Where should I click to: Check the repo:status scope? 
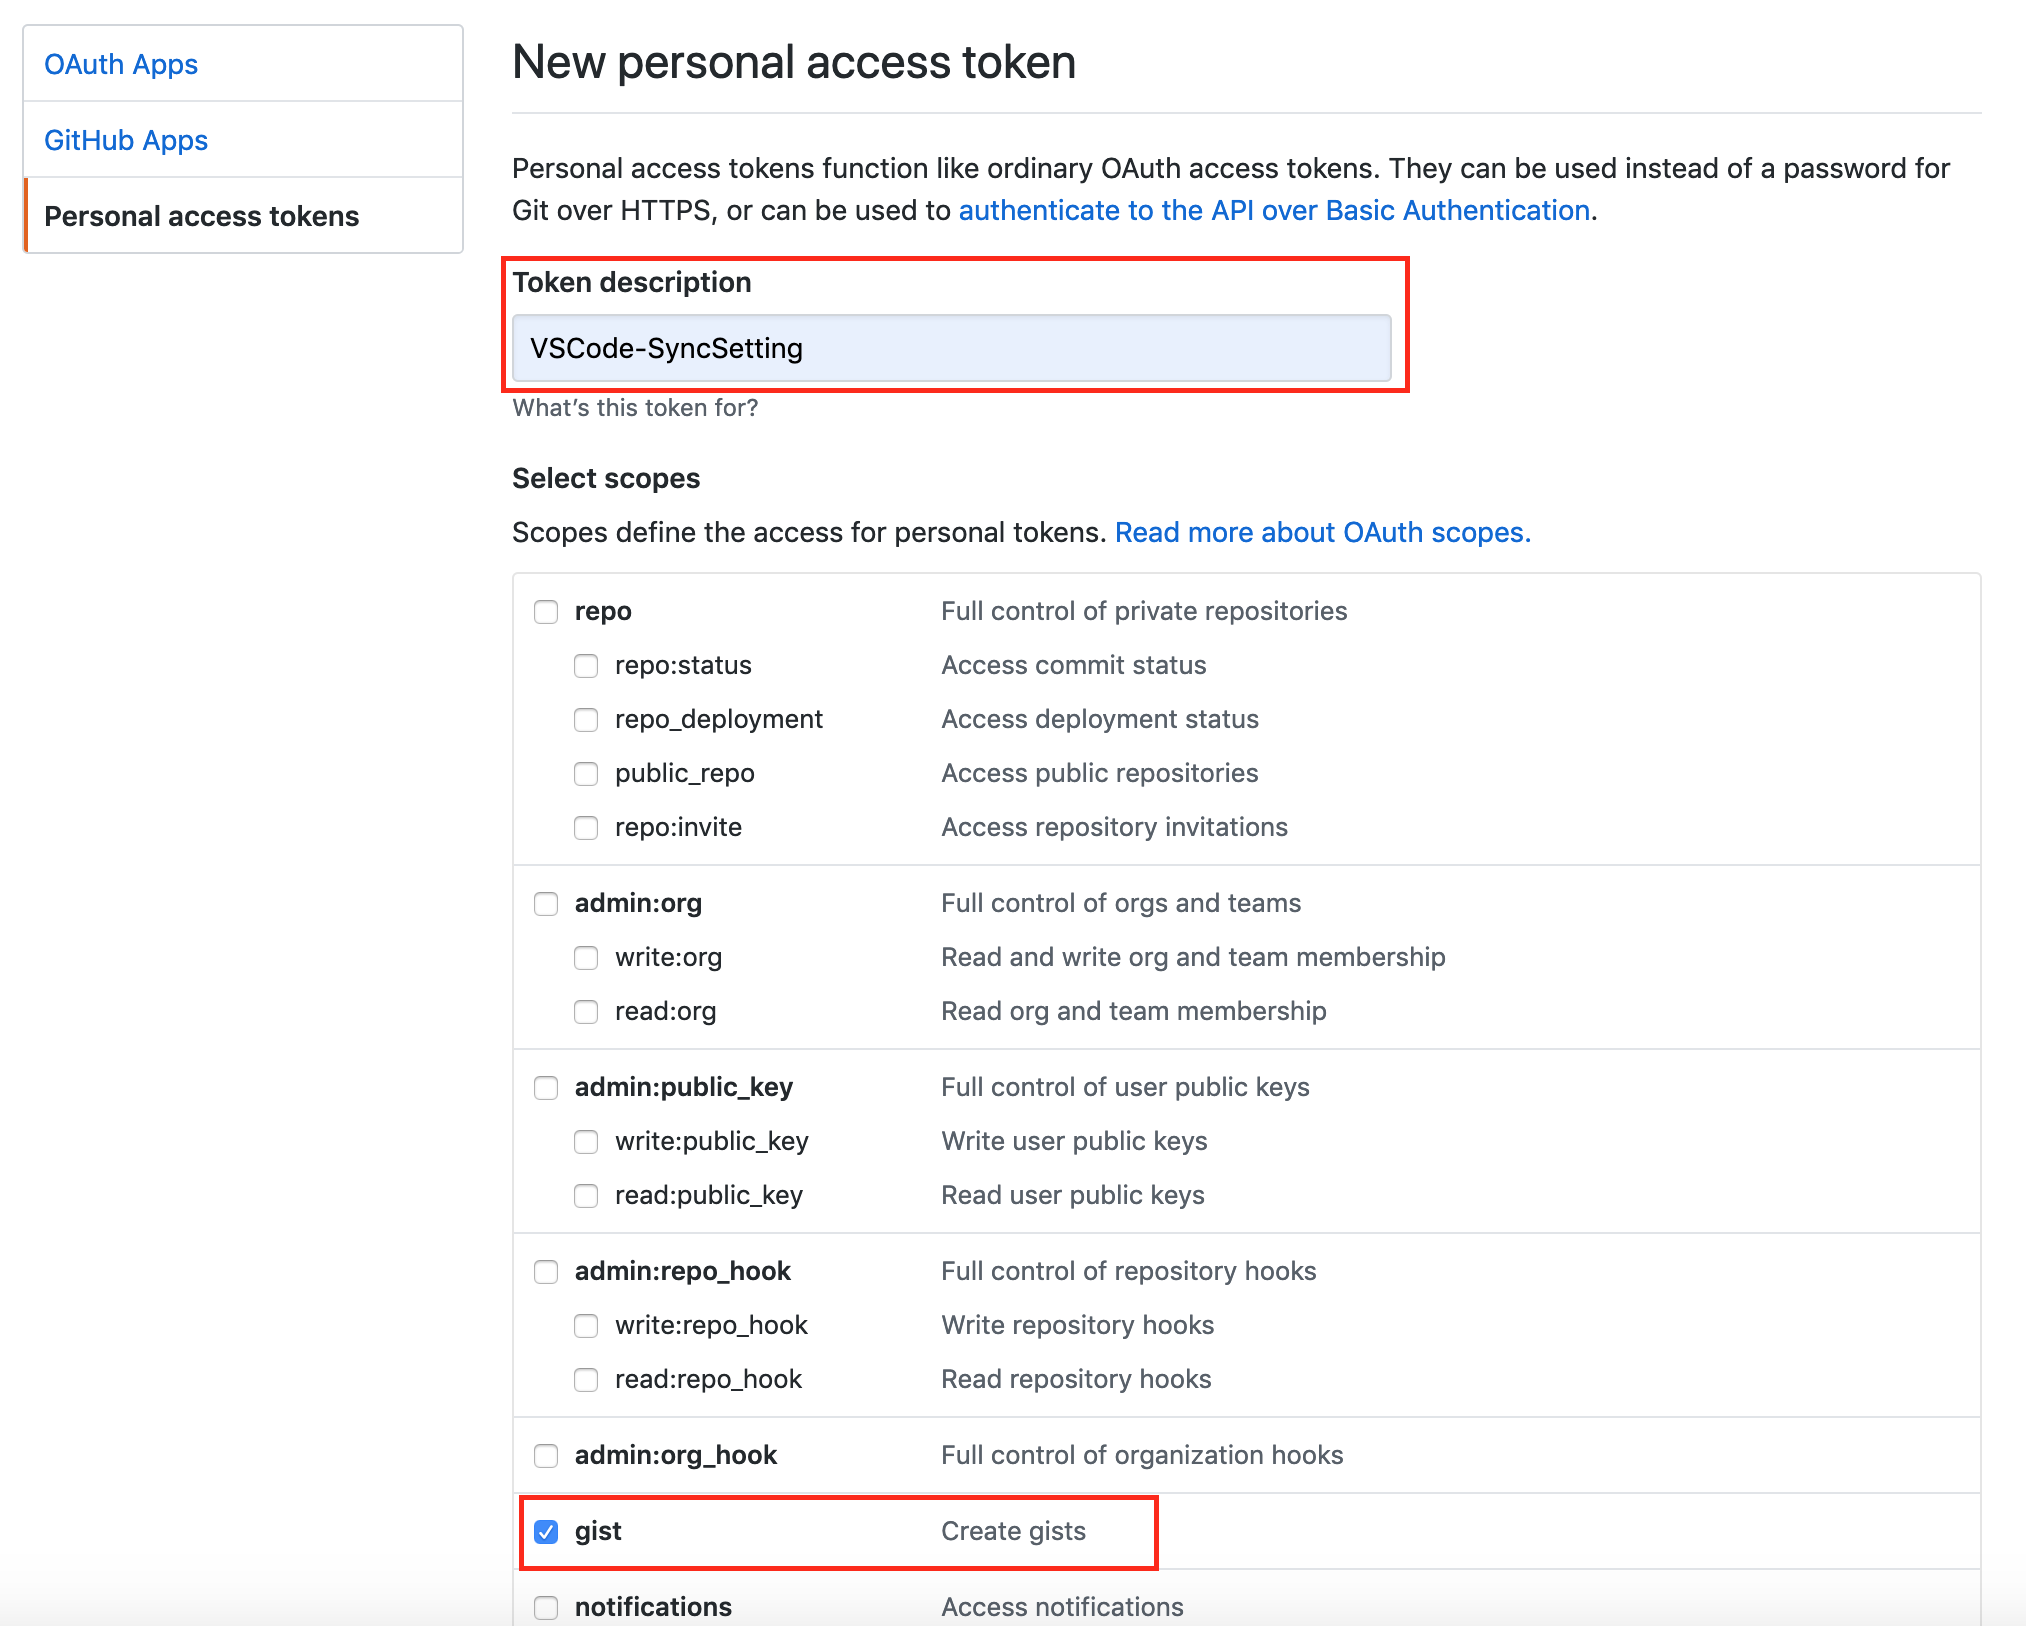586,665
